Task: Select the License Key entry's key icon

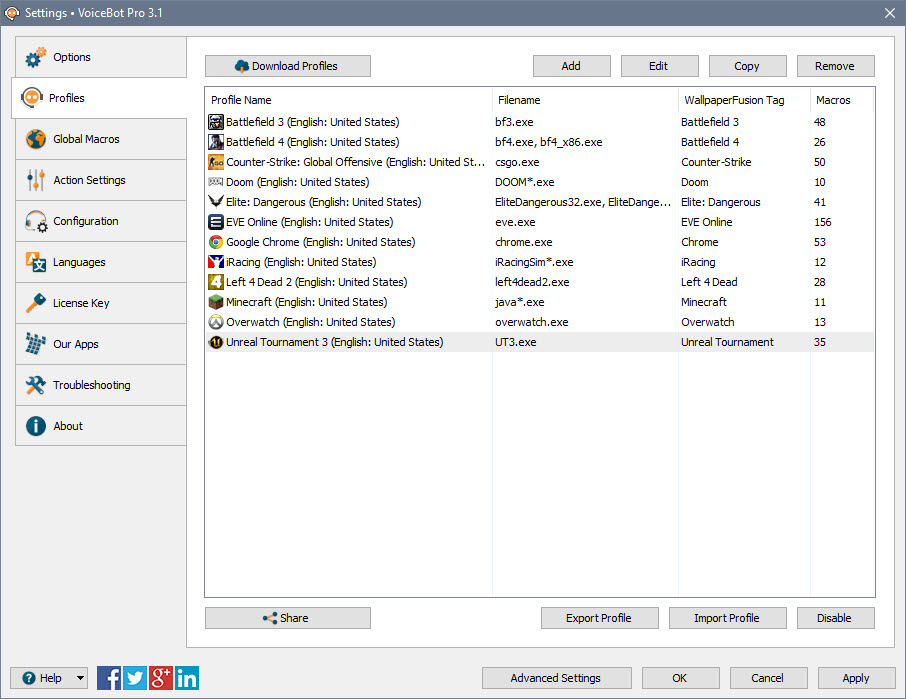Action: (x=33, y=303)
